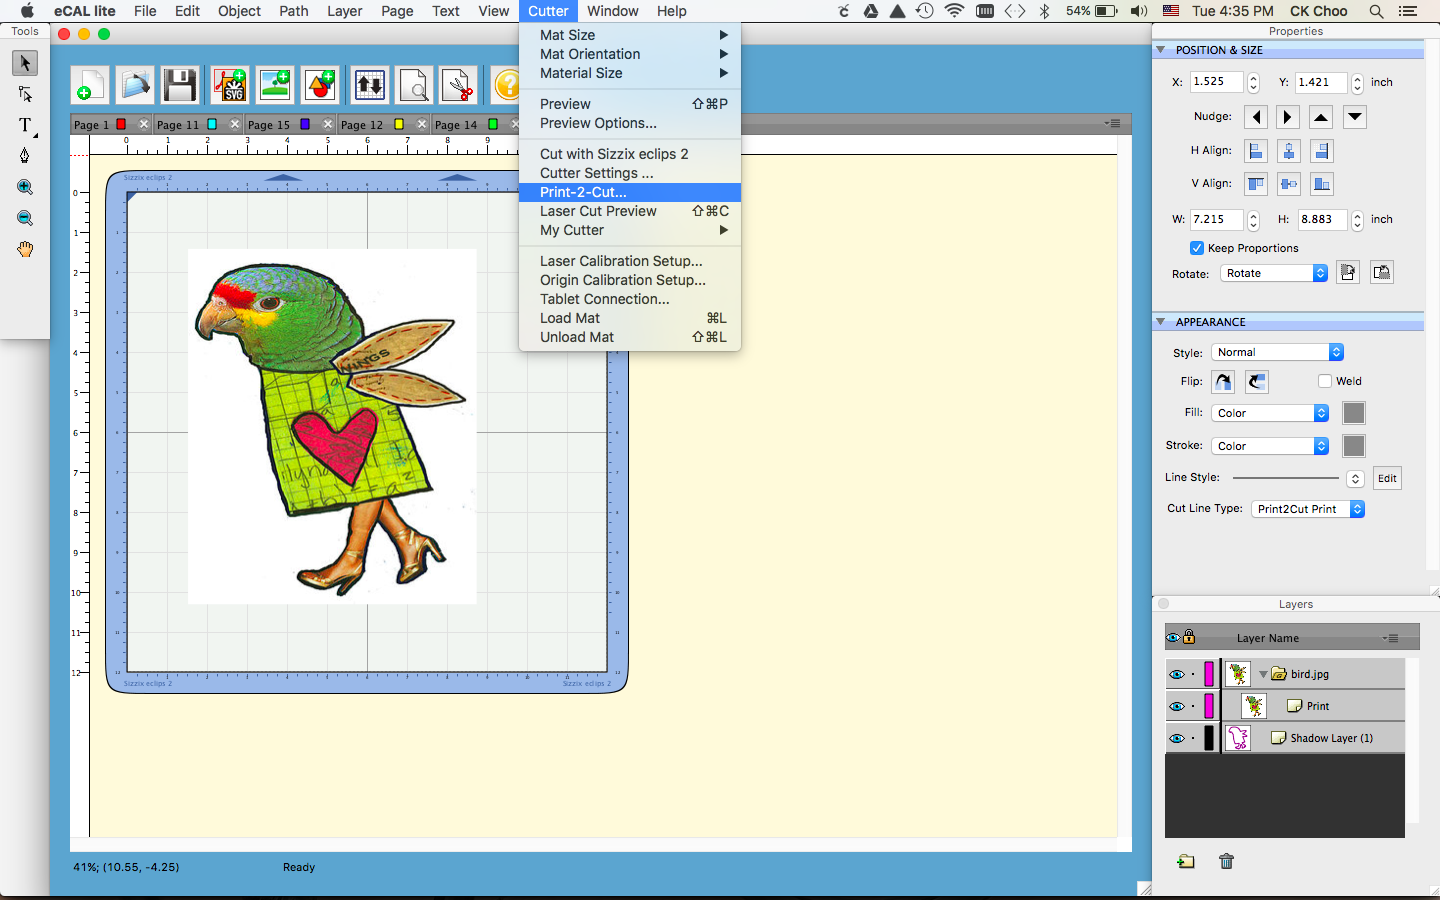The width and height of the screenshot is (1440, 900).
Task: Close the Page 1 tab
Action: pyautogui.click(x=144, y=124)
